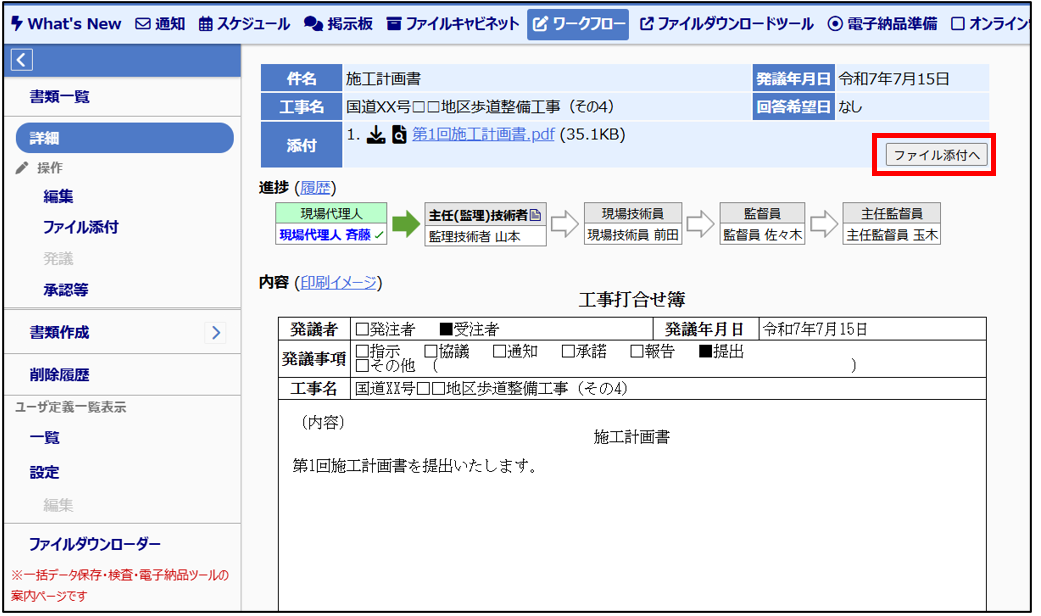
Task: Click the preview icon next to the PDF attachment
Action: point(399,135)
